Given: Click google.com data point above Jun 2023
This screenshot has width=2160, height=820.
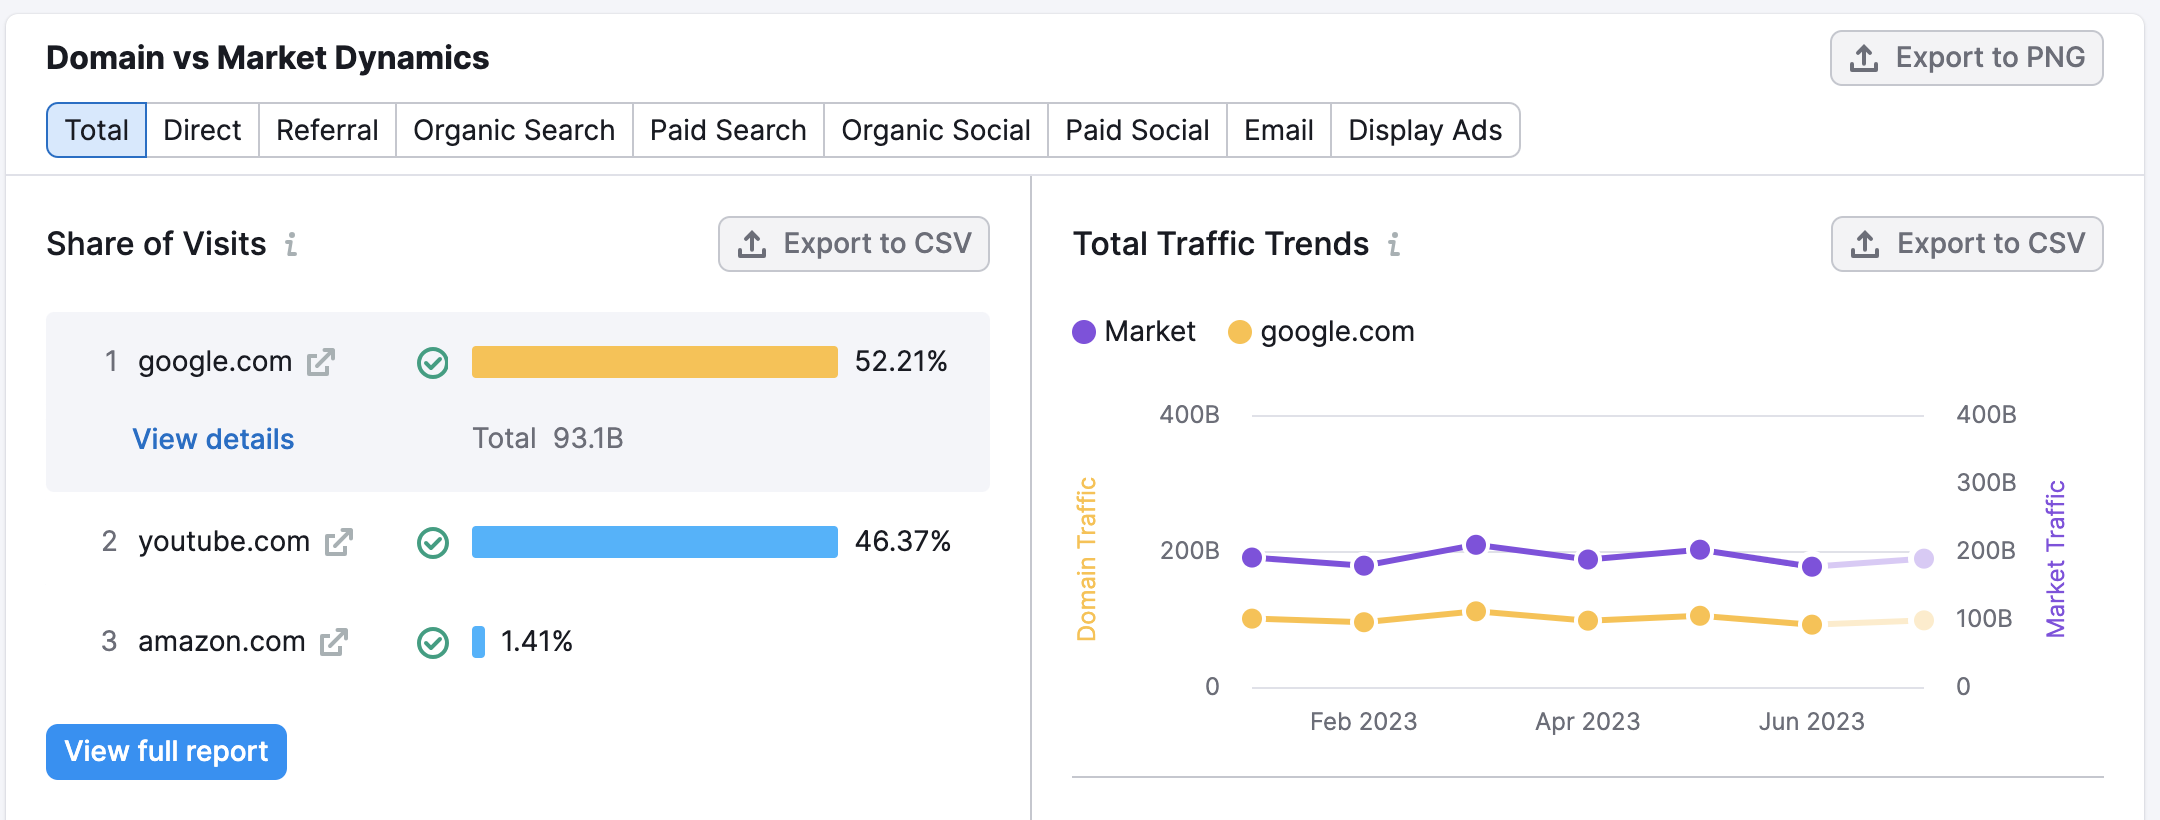Looking at the screenshot, I should point(1812,625).
